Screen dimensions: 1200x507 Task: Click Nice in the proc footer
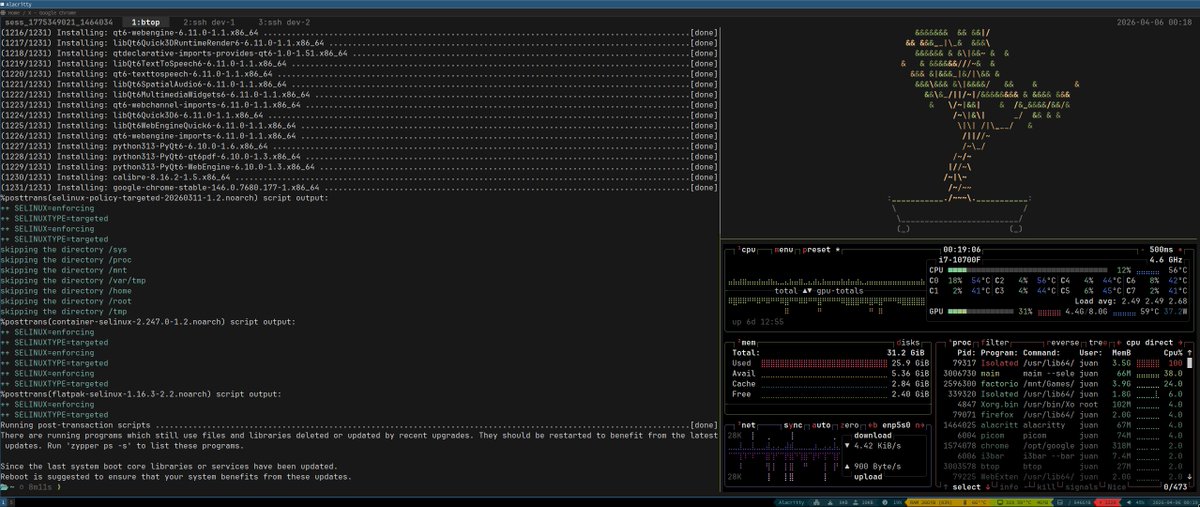1117,487
